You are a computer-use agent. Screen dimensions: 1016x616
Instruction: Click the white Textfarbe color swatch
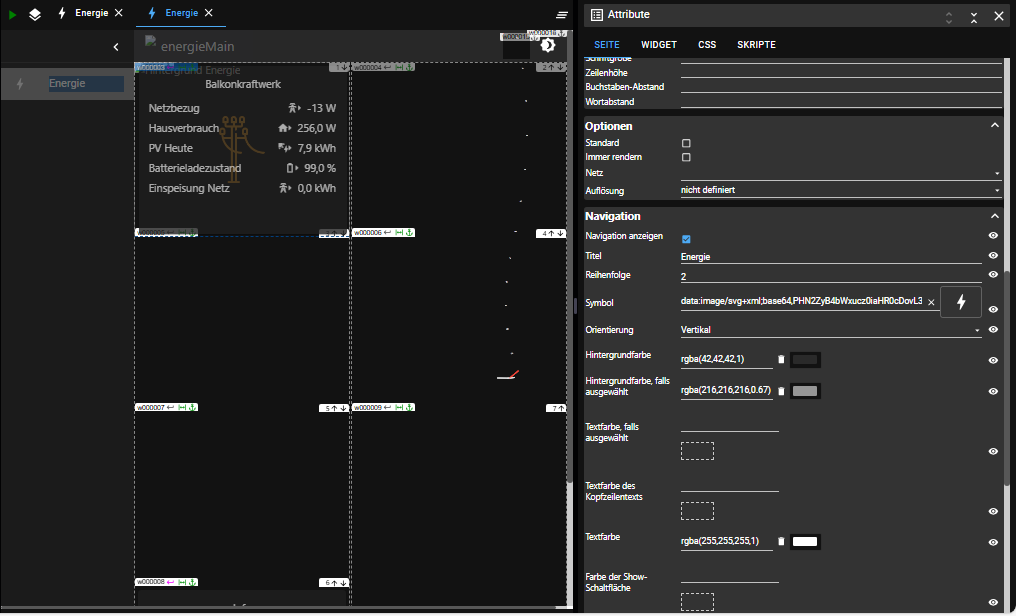click(805, 542)
